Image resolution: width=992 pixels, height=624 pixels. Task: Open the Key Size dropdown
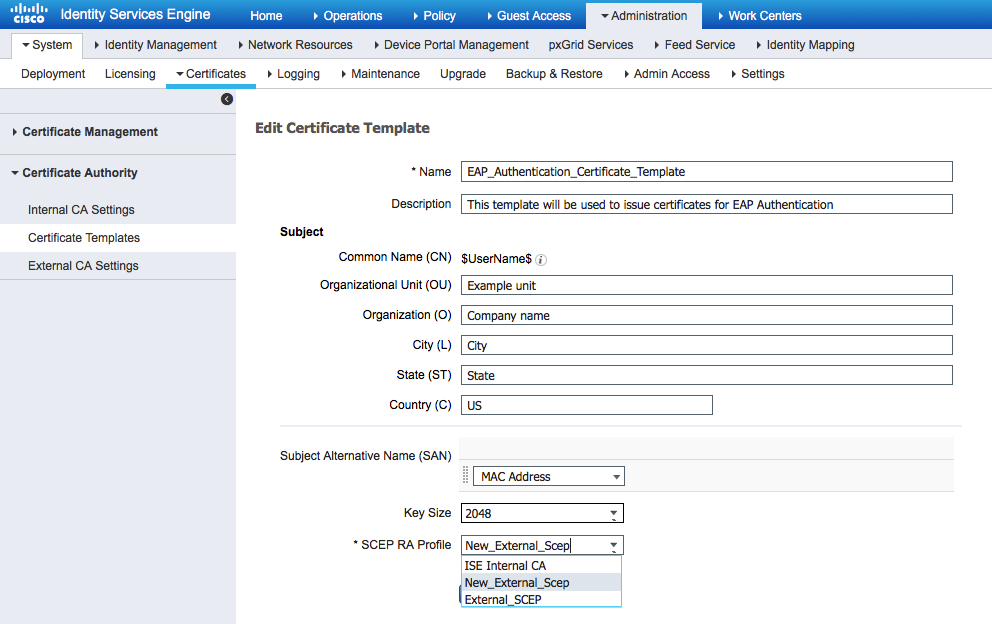click(x=542, y=514)
